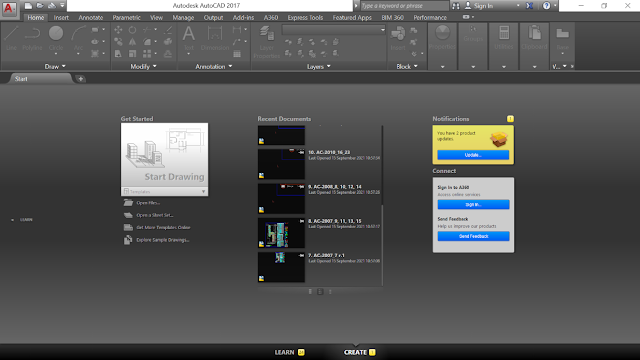Expand the Annotation panel dropdown
The width and height of the screenshot is (640, 360).
point(214,67)
